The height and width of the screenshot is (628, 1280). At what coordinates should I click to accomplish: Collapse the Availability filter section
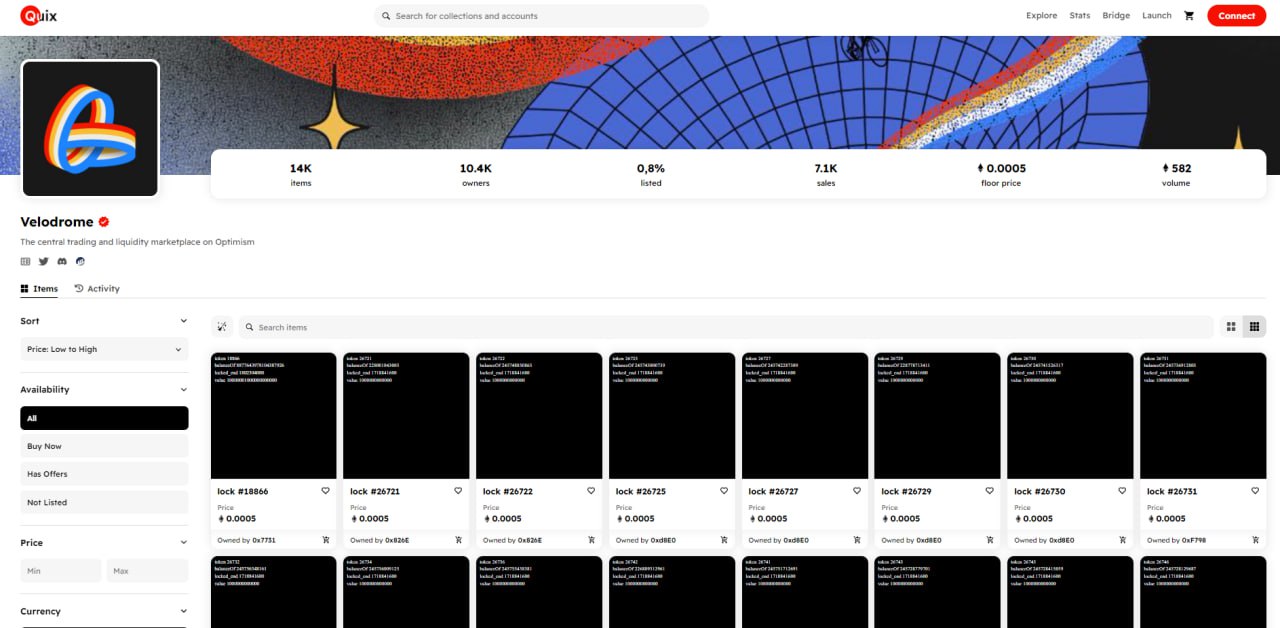click(183, 390)
